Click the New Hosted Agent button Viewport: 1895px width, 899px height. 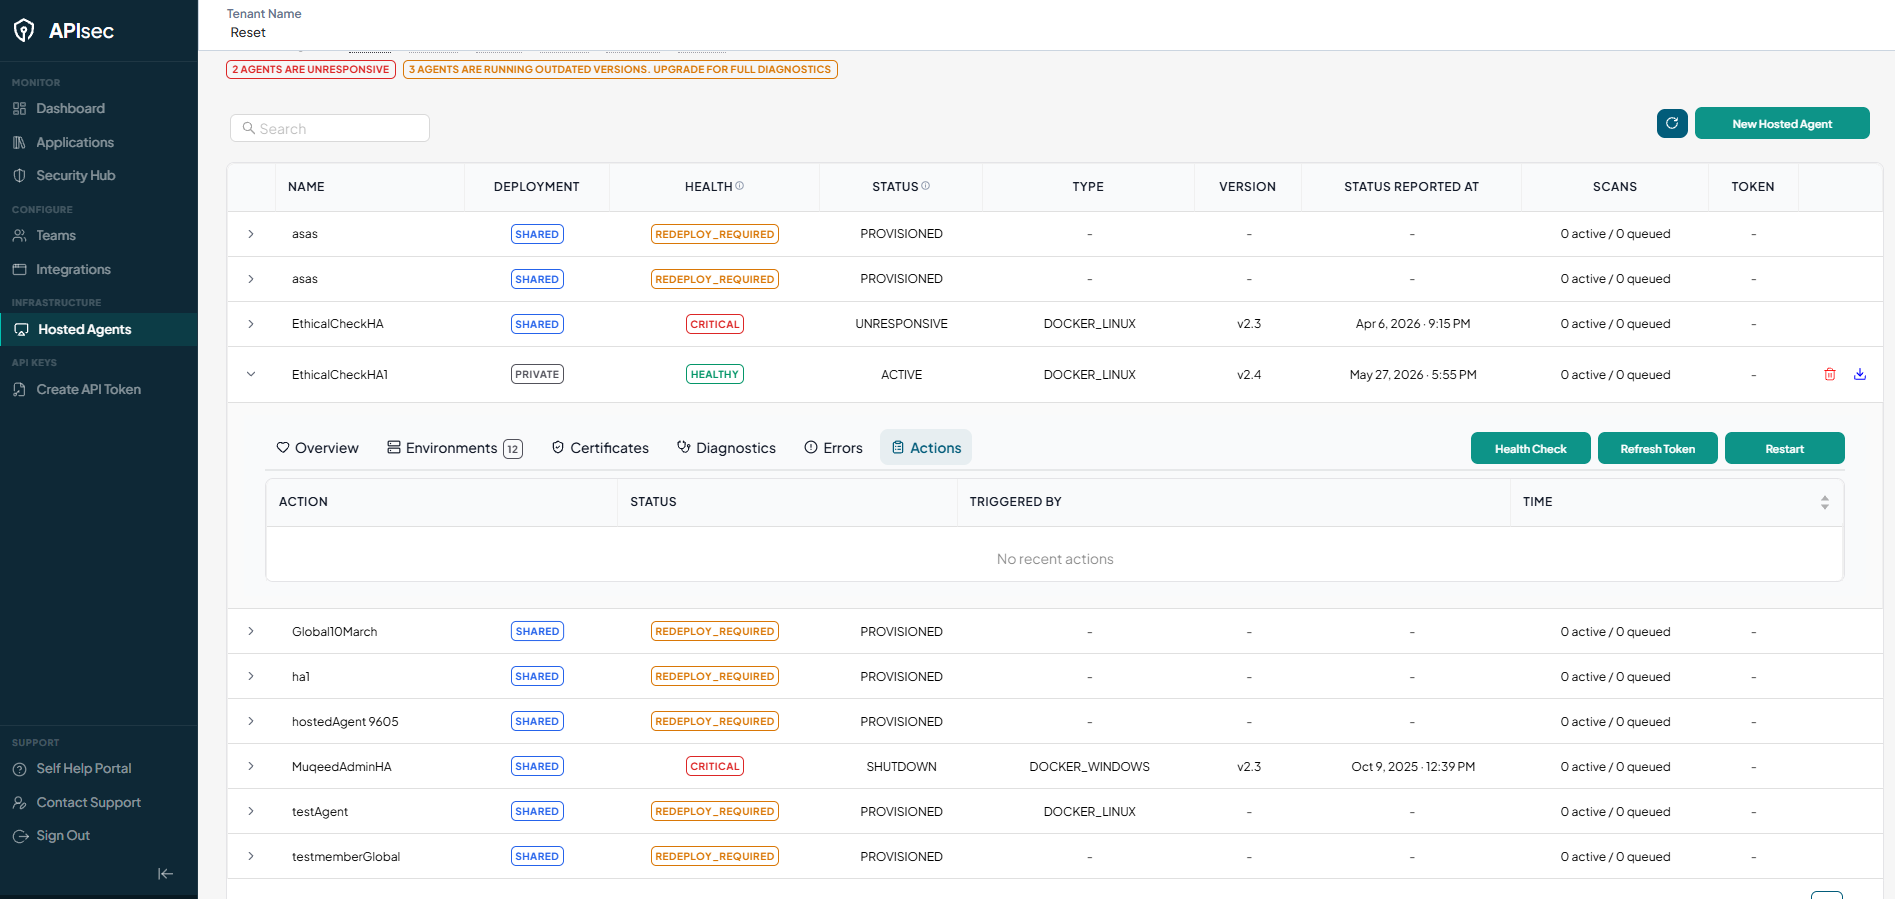(x=1782, y=123)
